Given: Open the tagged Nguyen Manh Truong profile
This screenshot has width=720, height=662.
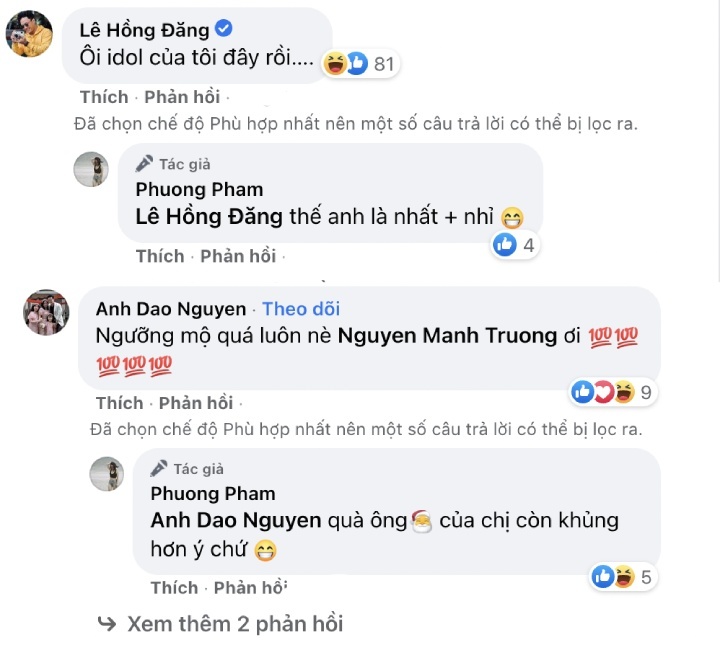Looking at the screenshot, I should [447, 336].
